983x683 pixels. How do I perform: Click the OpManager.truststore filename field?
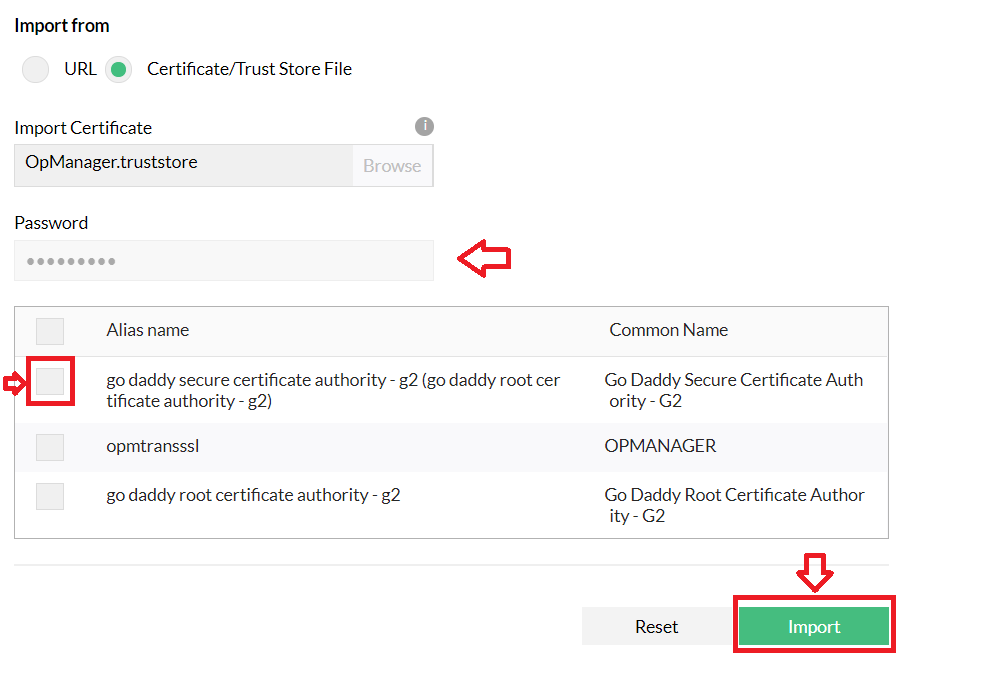point(180,165)
